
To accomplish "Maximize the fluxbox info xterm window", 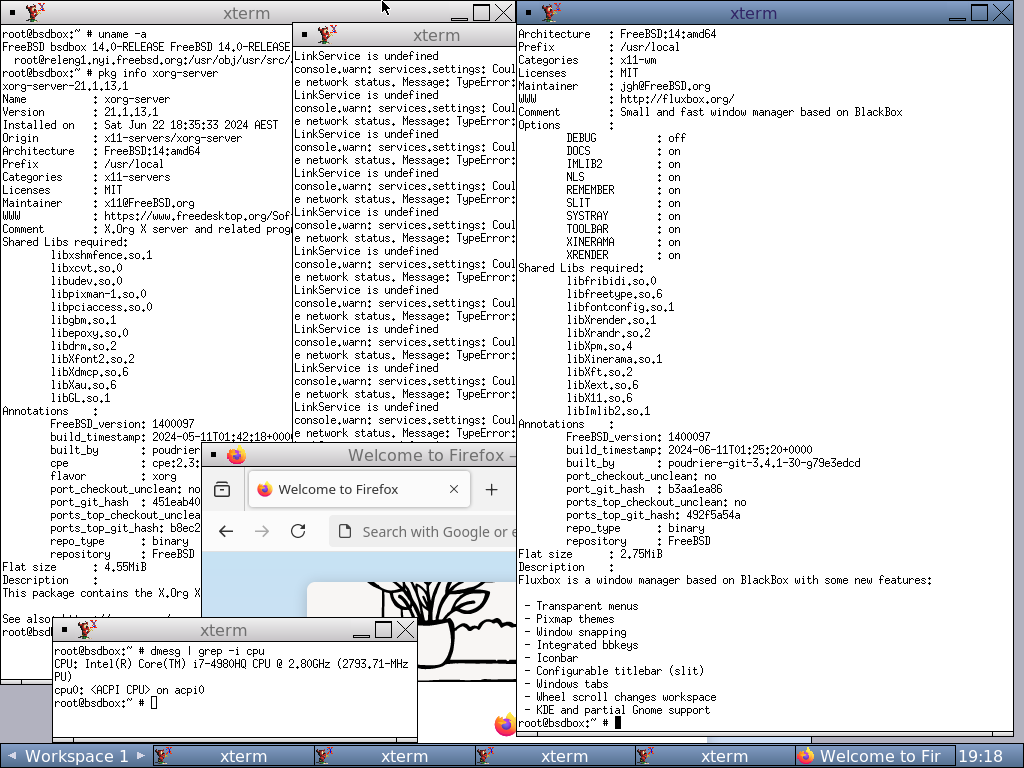I will 980,12.
